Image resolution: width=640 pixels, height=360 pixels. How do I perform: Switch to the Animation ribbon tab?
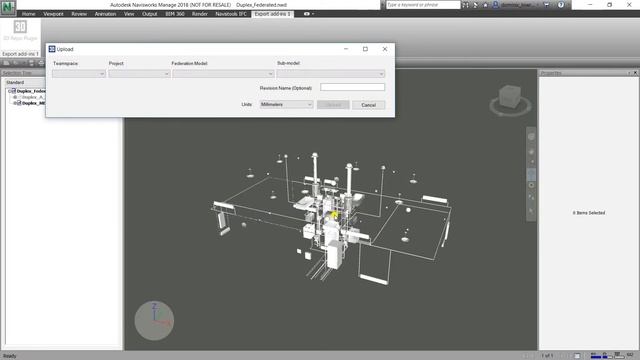105,14
